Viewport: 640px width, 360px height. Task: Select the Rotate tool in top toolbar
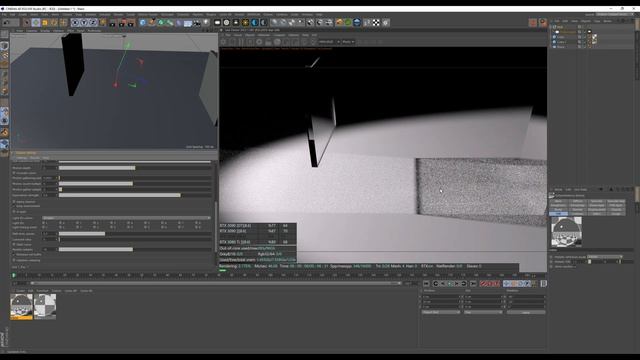[54, 22]
